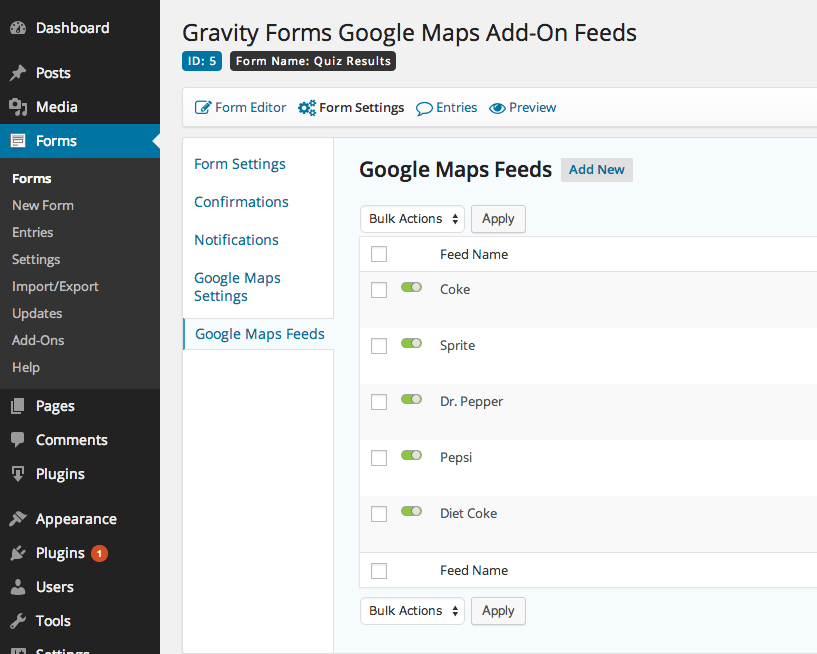Go to the Notifications tab
817x654 pixels.
point(237,240)
